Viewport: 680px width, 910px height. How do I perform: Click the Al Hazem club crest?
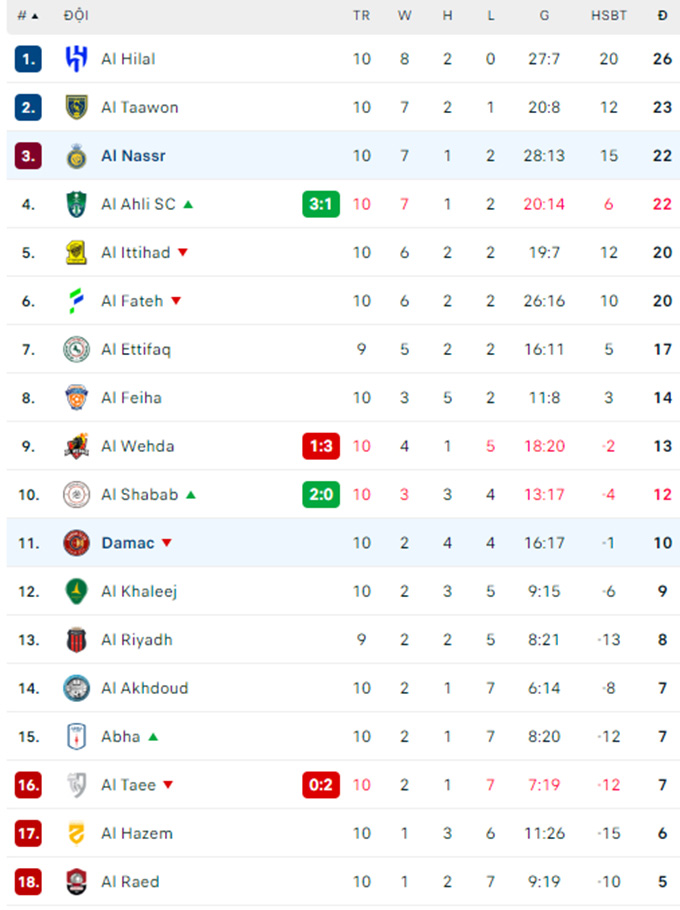(x=76, y=833)
